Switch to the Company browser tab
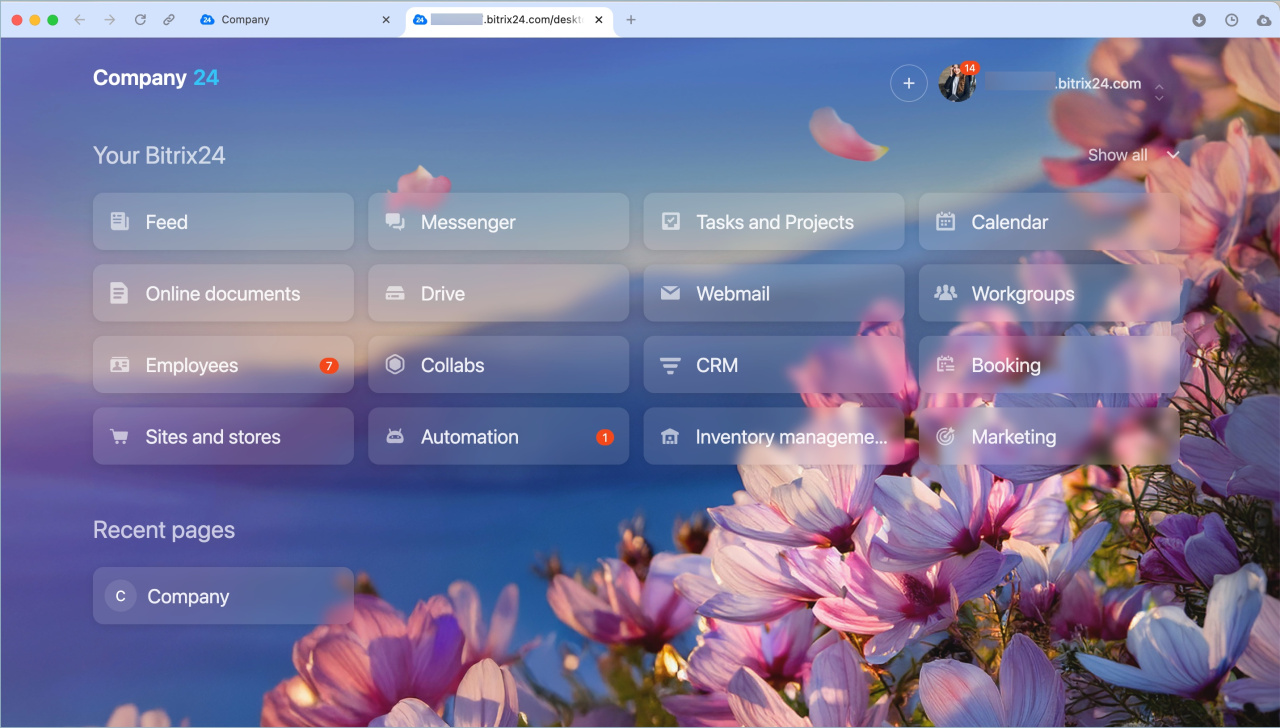Image resolution: width=1280 pixels, height=728 pixels. click(x=296, y=20)
